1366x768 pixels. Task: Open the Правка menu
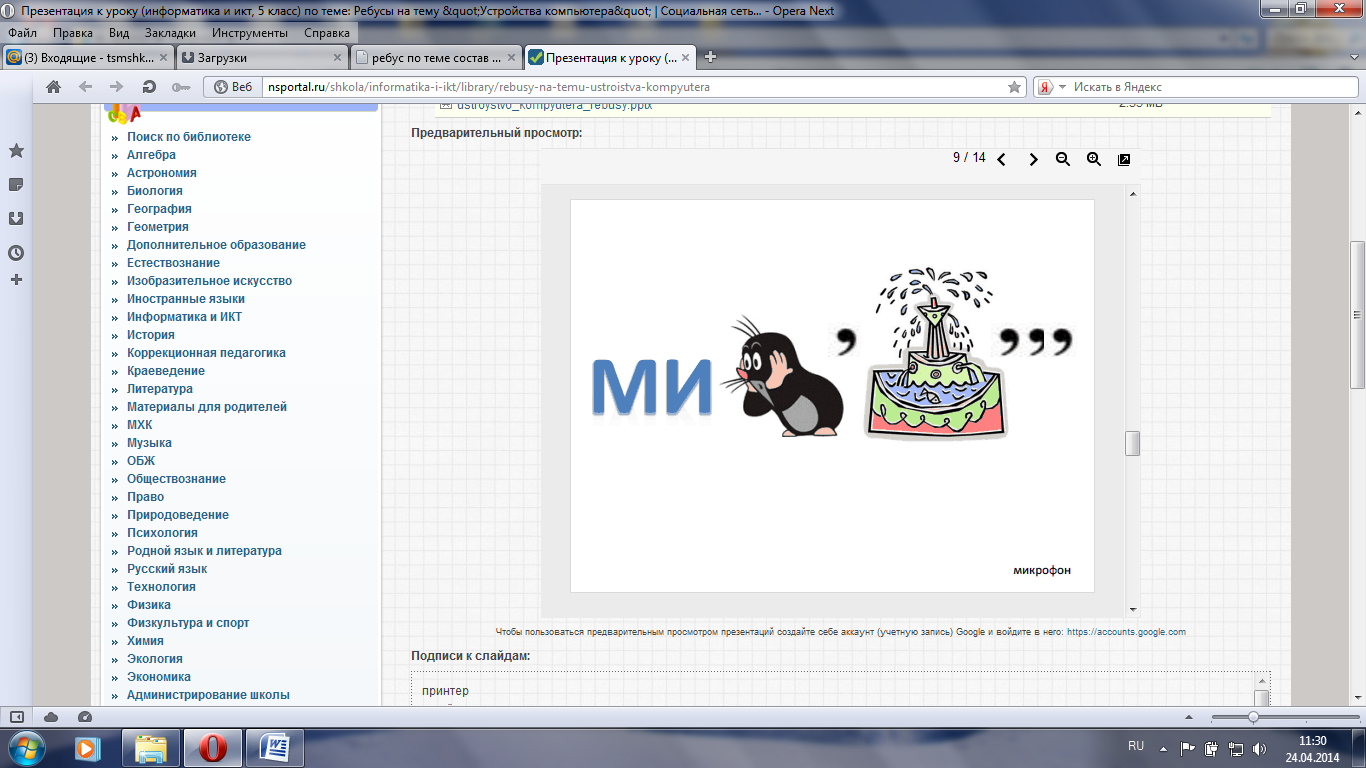coord(73,32)
